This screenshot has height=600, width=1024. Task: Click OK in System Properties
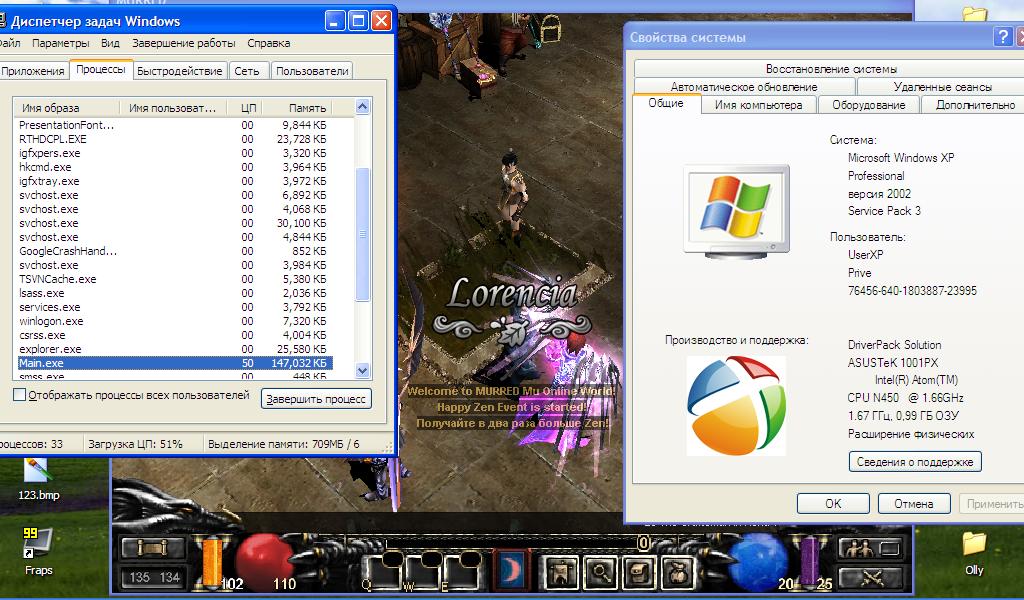point(833,503)
